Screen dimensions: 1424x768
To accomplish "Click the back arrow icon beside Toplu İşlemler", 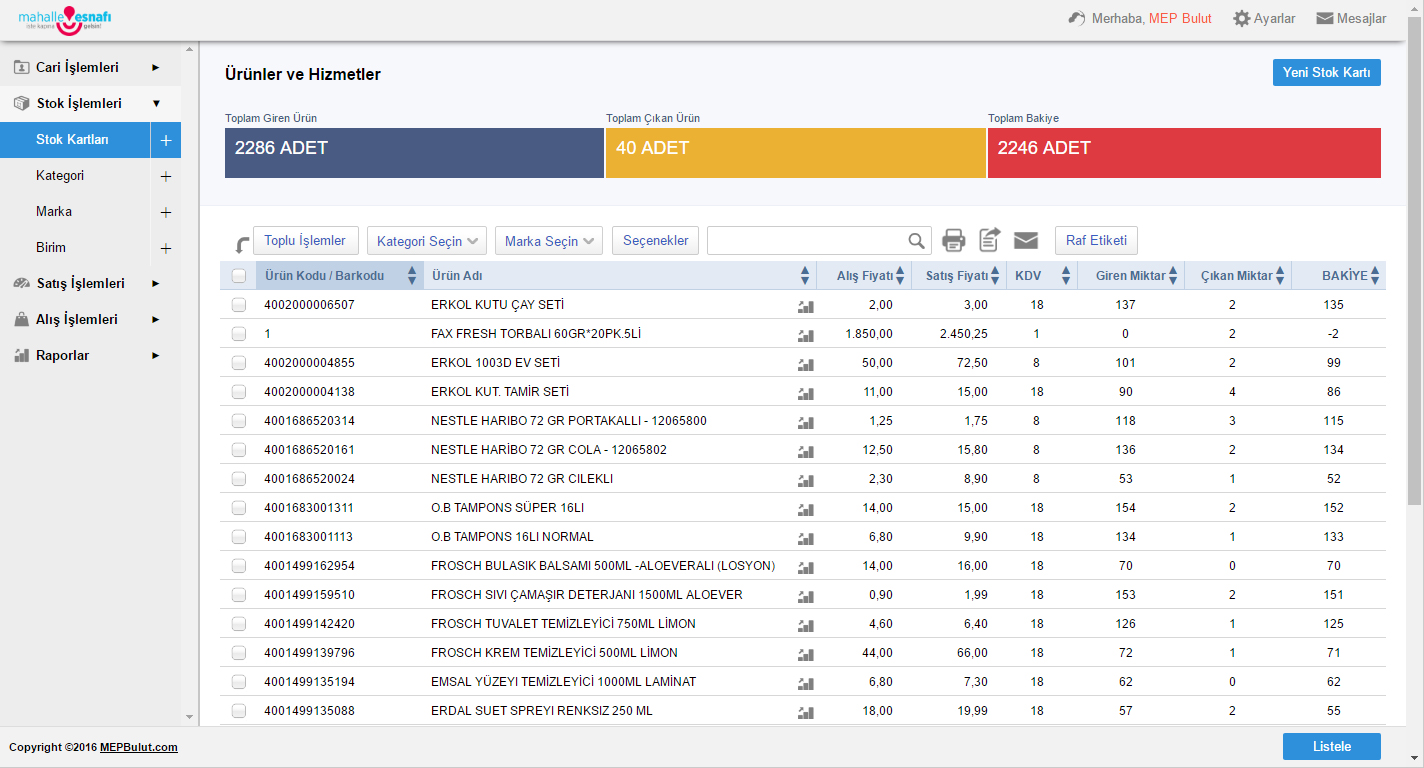I will tap(242, 244).
